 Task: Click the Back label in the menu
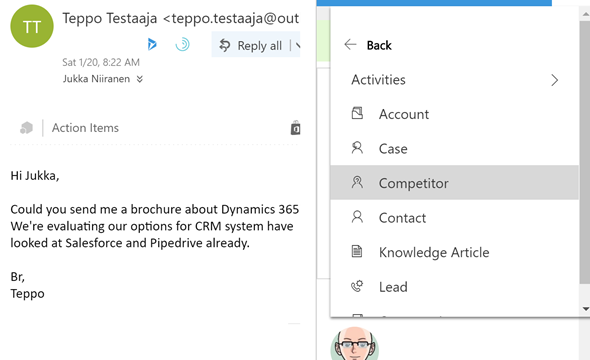pos(379,46)
